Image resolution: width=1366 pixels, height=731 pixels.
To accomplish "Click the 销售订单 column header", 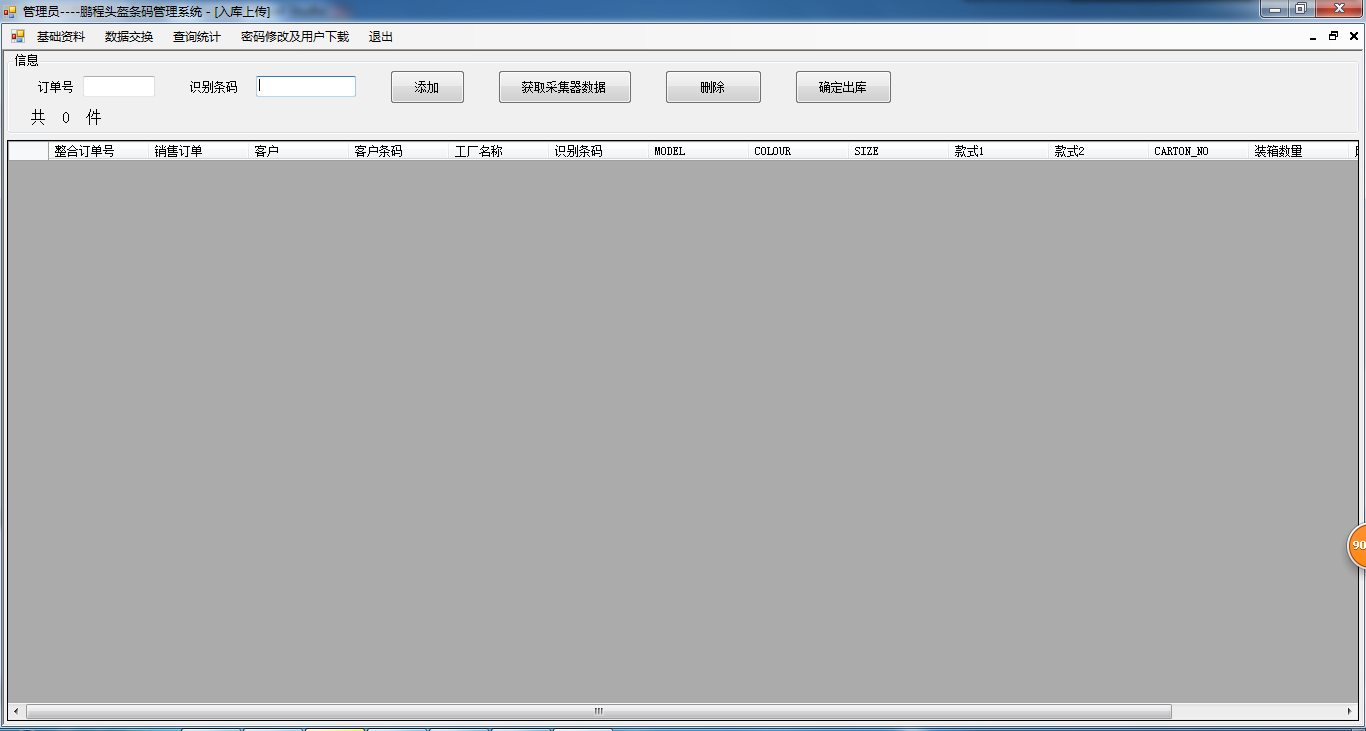I will 198,151.
